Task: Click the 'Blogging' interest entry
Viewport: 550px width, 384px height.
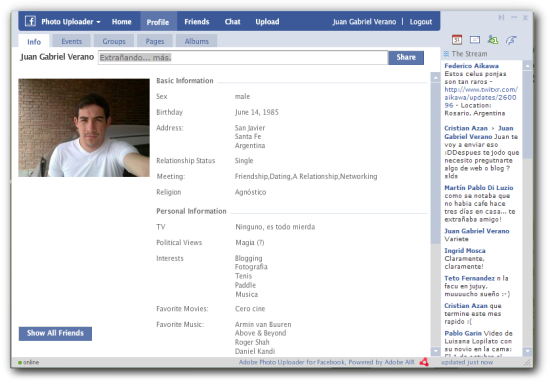Action: pos(248,258)
